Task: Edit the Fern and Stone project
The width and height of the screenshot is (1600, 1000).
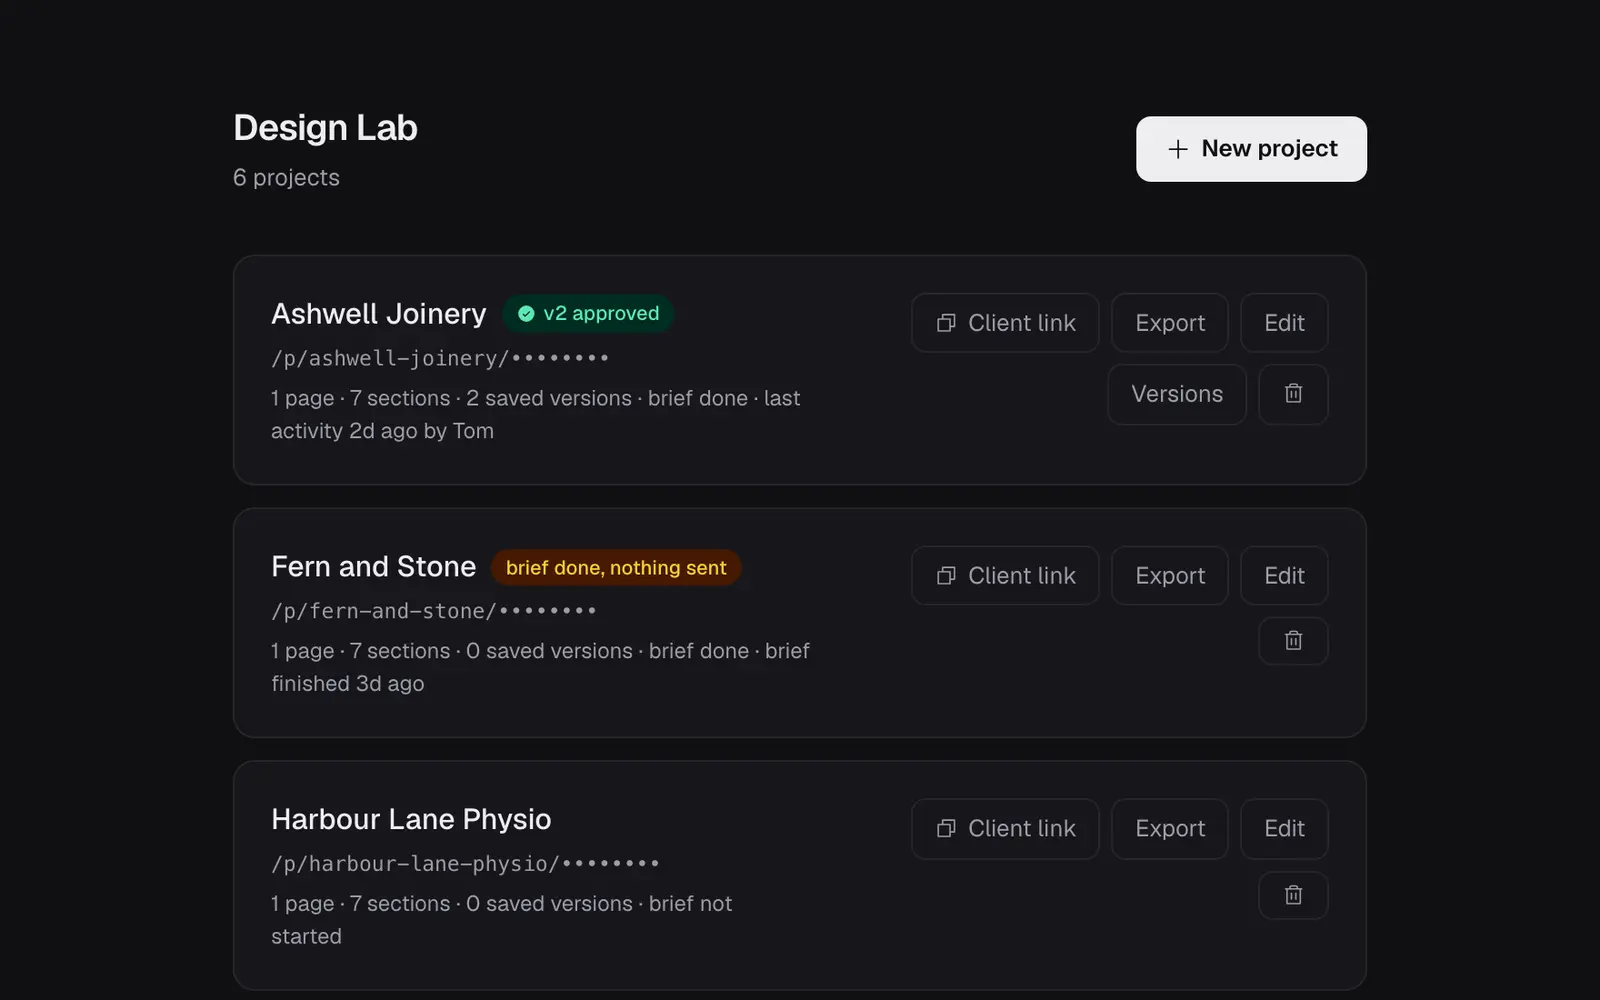Action: (x=1284, y=576)
